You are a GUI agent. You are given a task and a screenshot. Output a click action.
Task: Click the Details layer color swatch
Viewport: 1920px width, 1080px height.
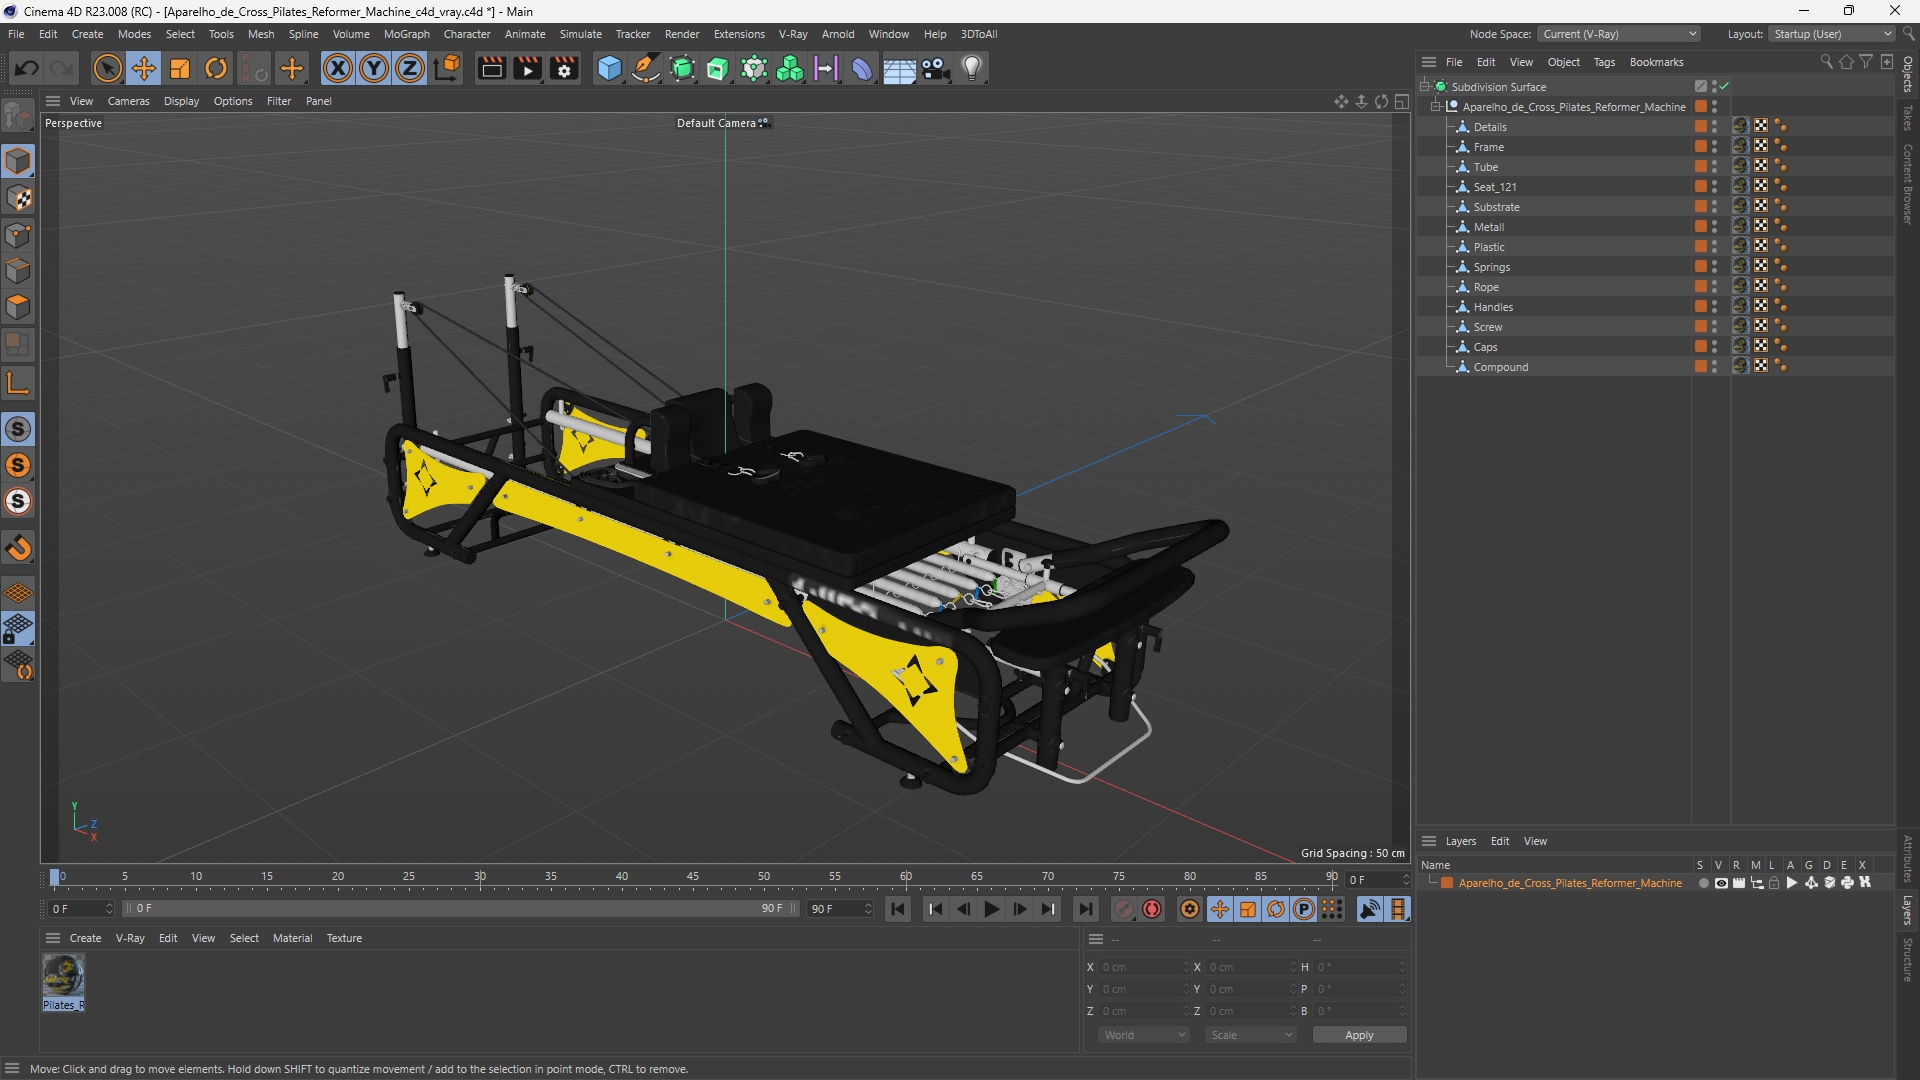[x=1700, y=127]
